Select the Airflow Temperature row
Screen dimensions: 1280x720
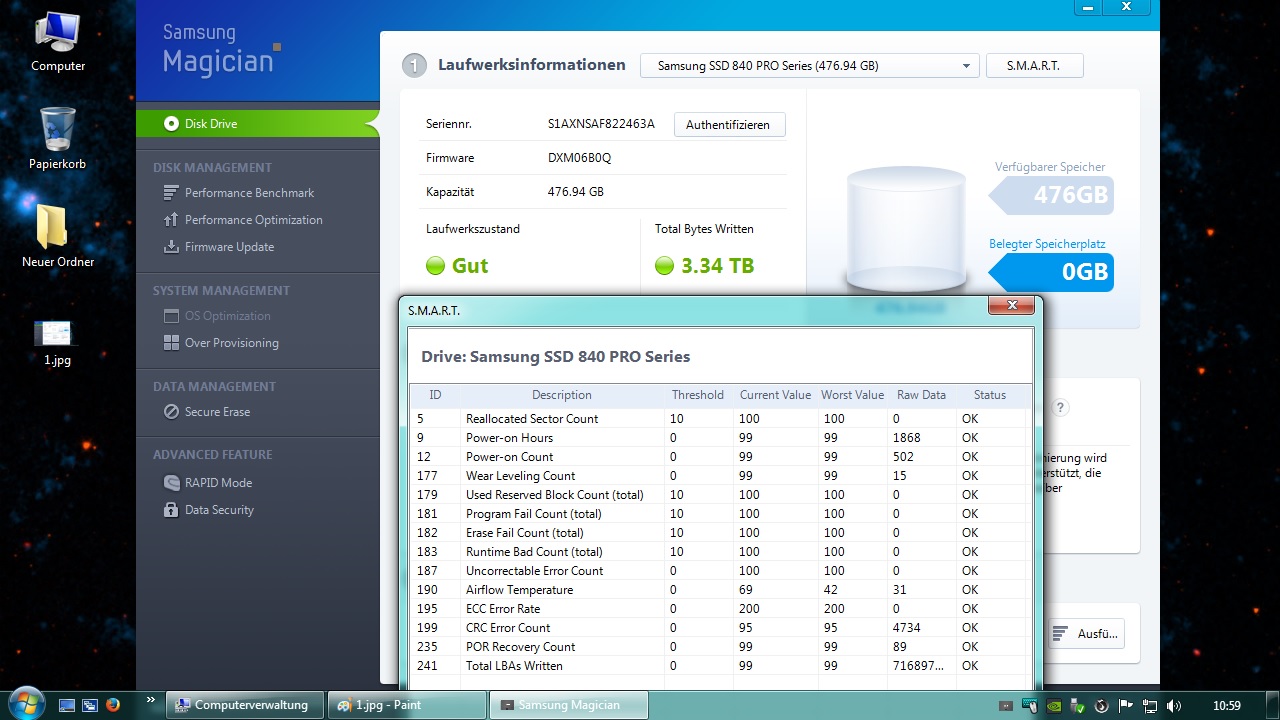[718, 590]
